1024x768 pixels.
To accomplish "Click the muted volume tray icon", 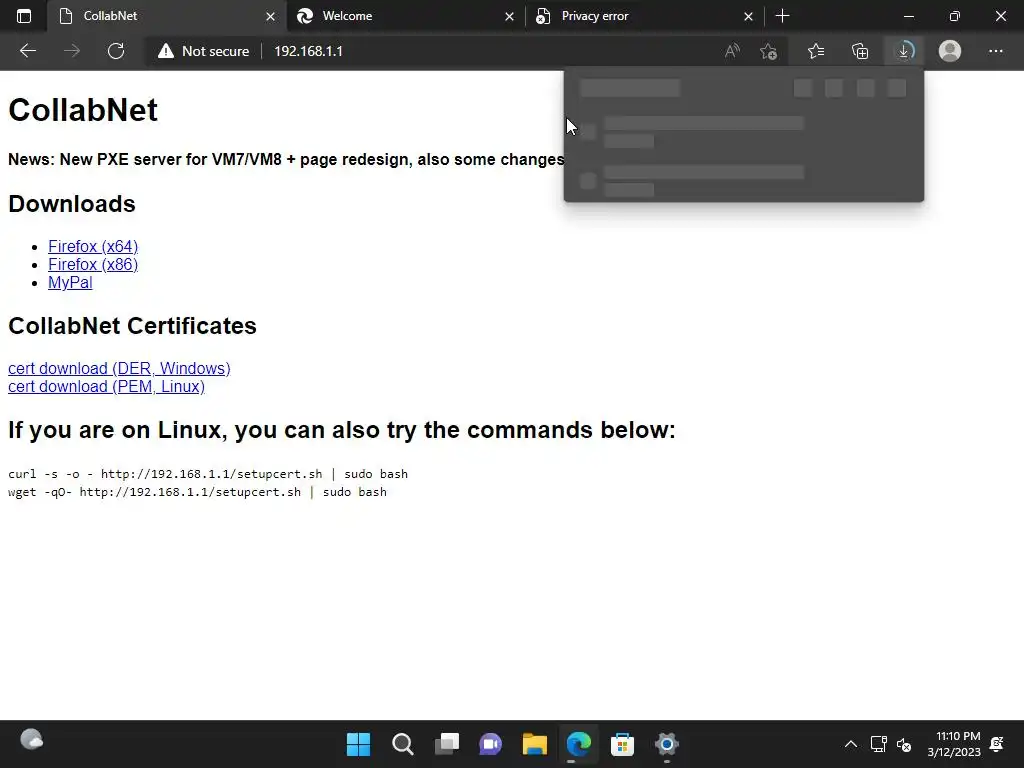I will coord(904,744).
